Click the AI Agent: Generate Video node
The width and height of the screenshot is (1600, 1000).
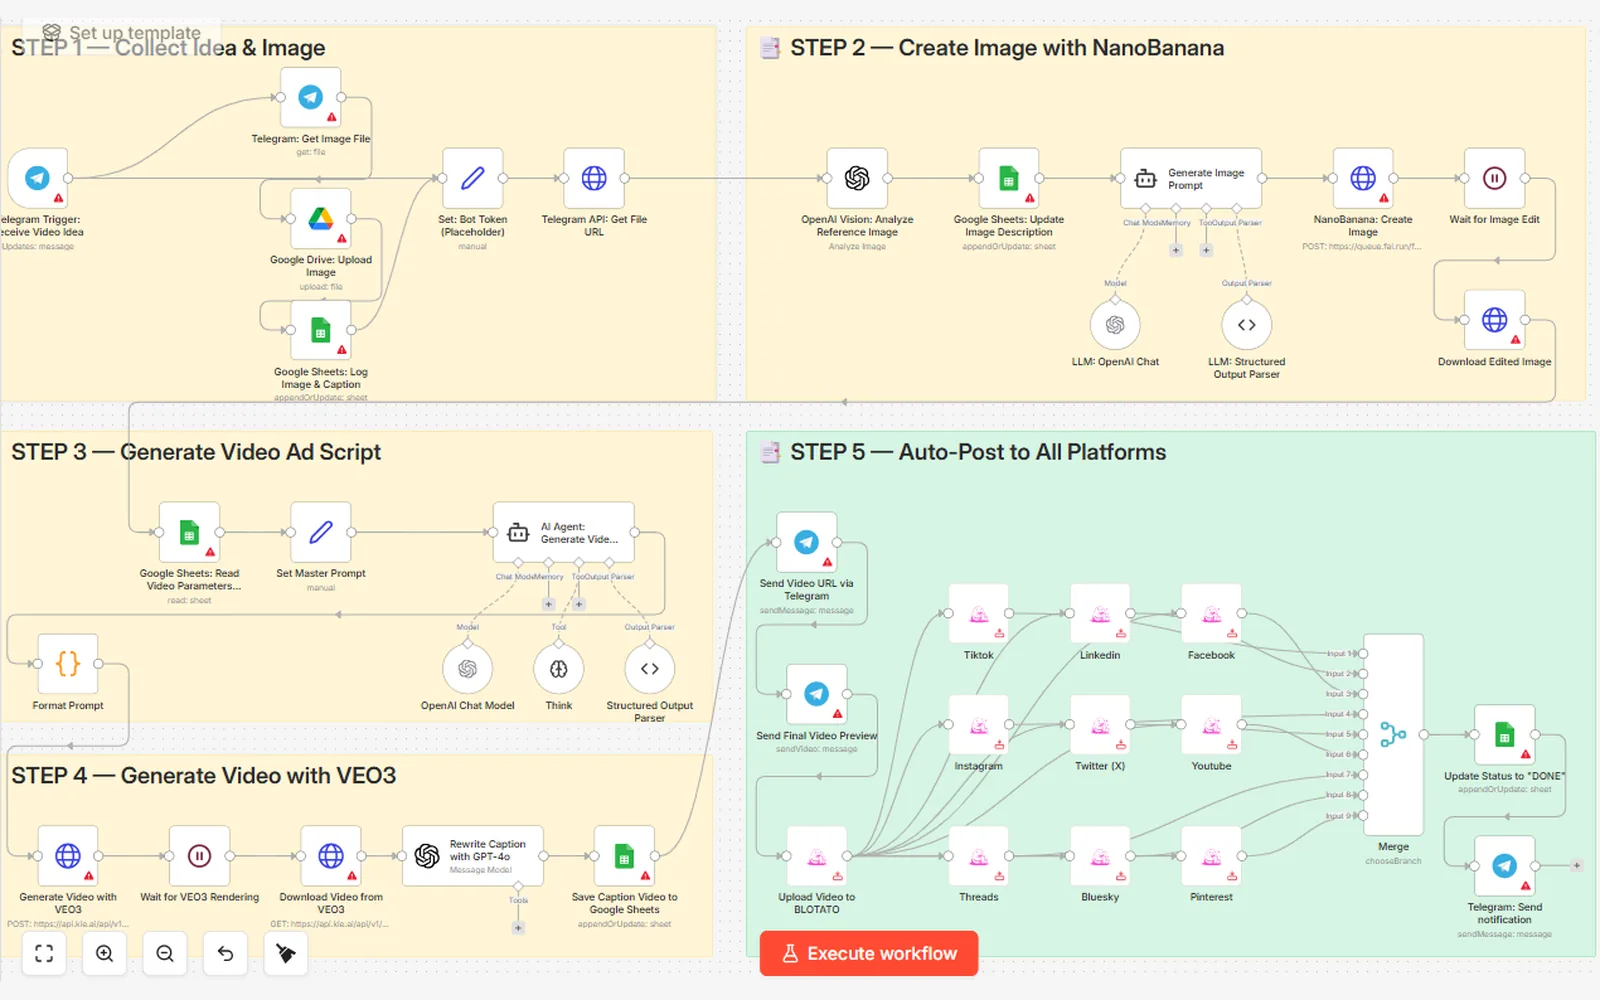[x=564, y=532]
